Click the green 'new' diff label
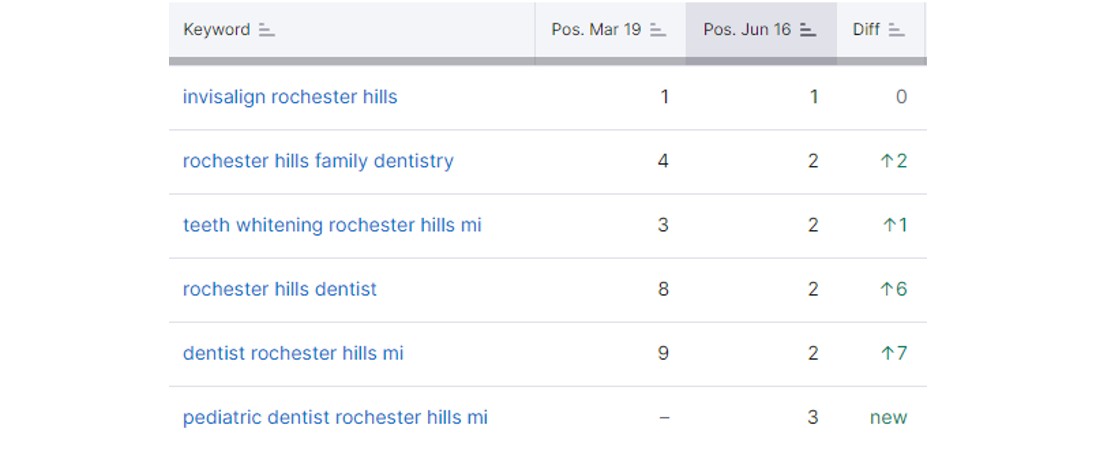1100x450 pixels. (888, 418)
